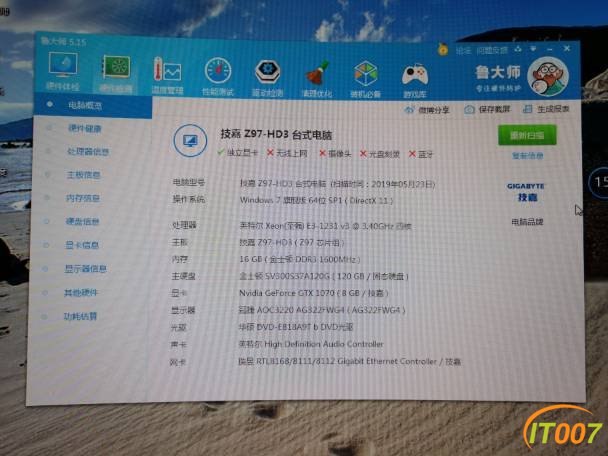Open the 硬件体检 monitor icon
608x456 pixels.
[x=63, y=65]
